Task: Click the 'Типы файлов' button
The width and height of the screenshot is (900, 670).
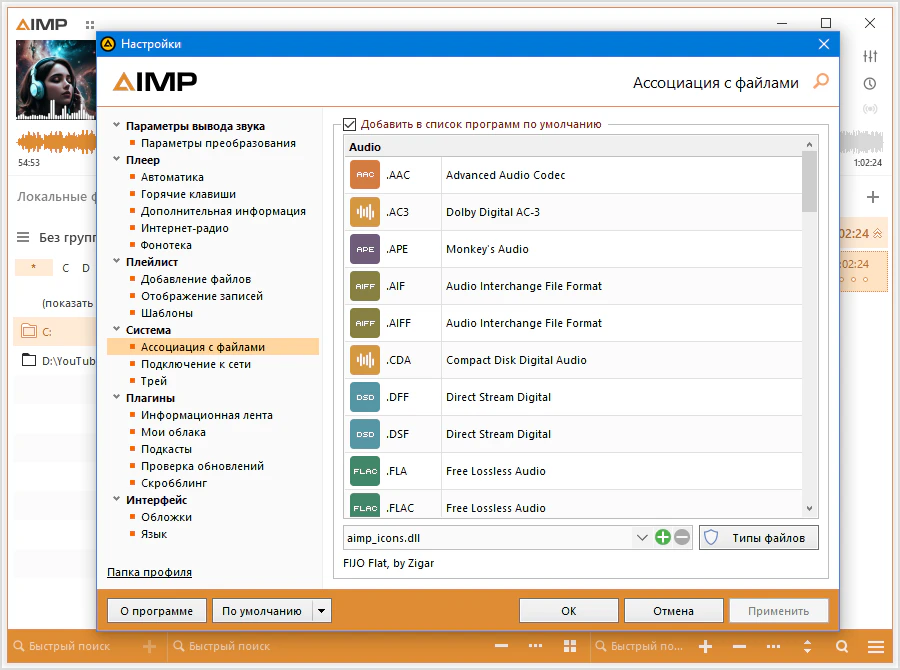Action: [759, 538]
